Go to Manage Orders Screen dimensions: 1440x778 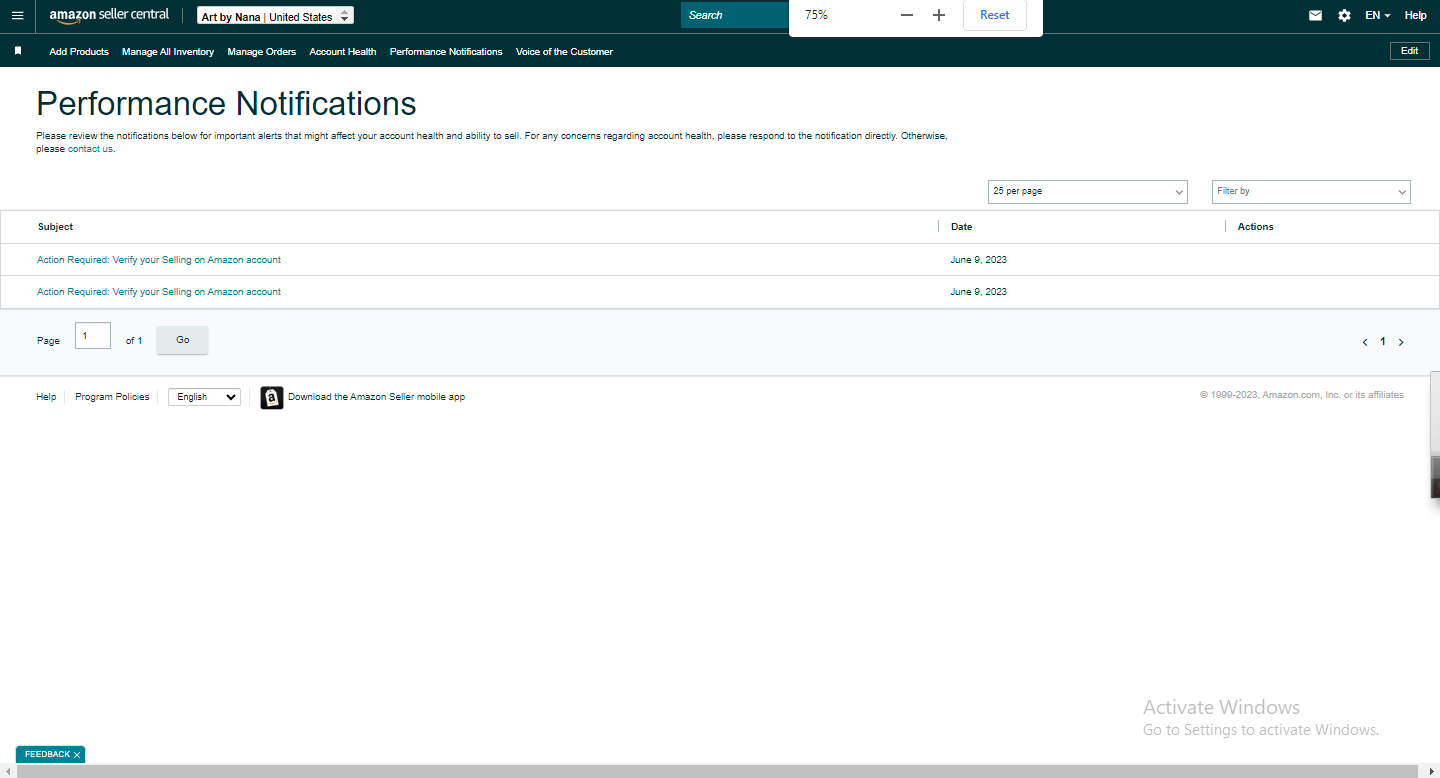pos(262,52)
